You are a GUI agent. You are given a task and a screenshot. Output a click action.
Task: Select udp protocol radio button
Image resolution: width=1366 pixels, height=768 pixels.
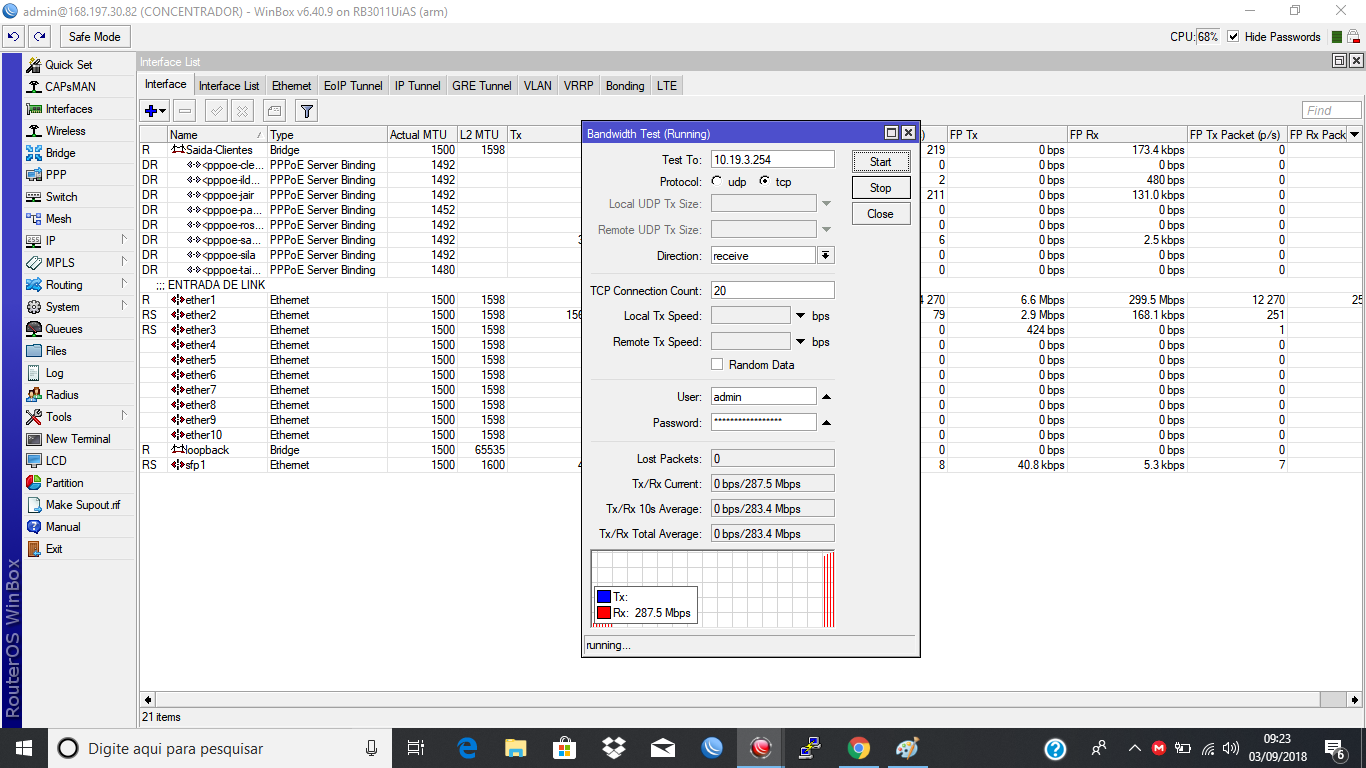(717, 181)
